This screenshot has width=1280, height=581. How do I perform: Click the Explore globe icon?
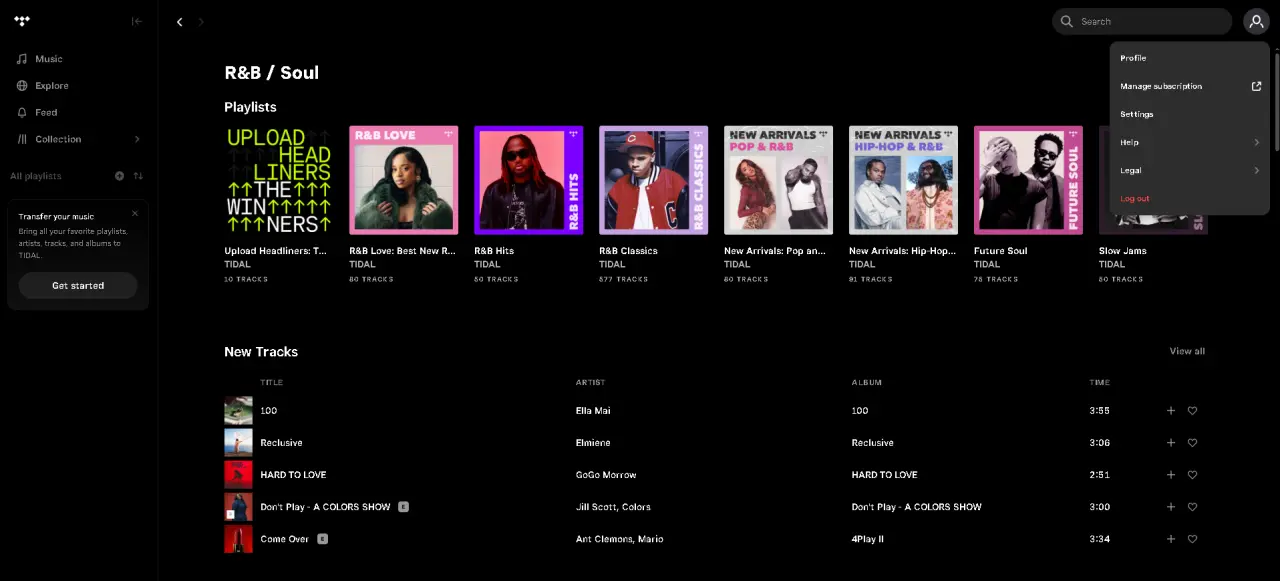coord(22,86)
